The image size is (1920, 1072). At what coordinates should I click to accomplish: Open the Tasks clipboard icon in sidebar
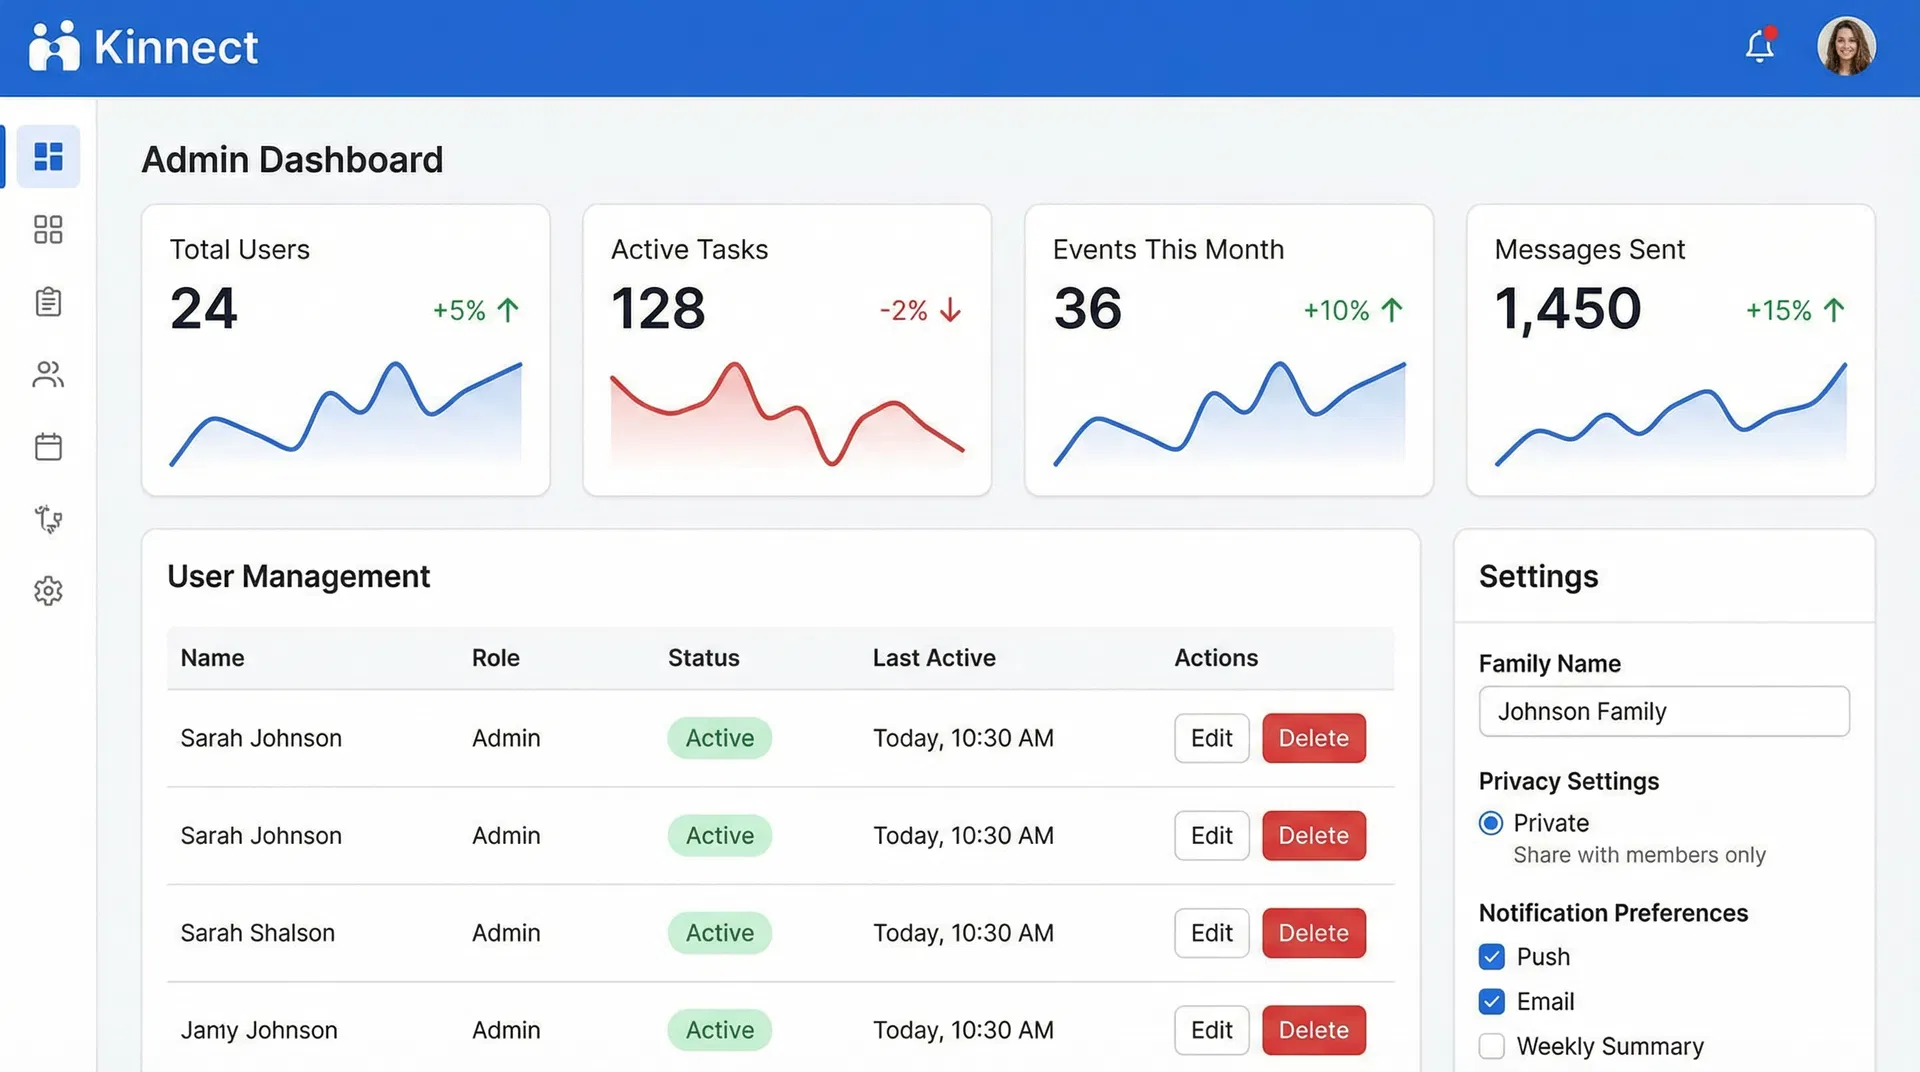pyautogui.click(x=47, y=301)
